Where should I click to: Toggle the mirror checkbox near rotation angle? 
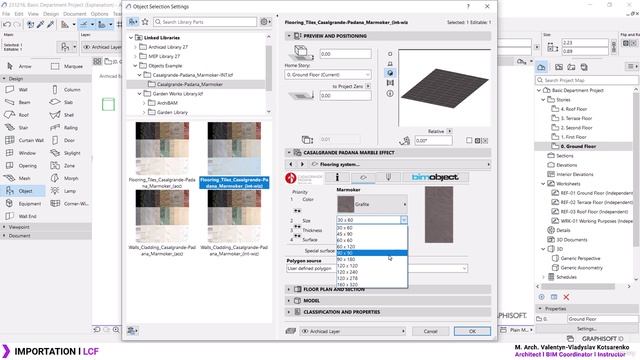(x=469, y=140)
